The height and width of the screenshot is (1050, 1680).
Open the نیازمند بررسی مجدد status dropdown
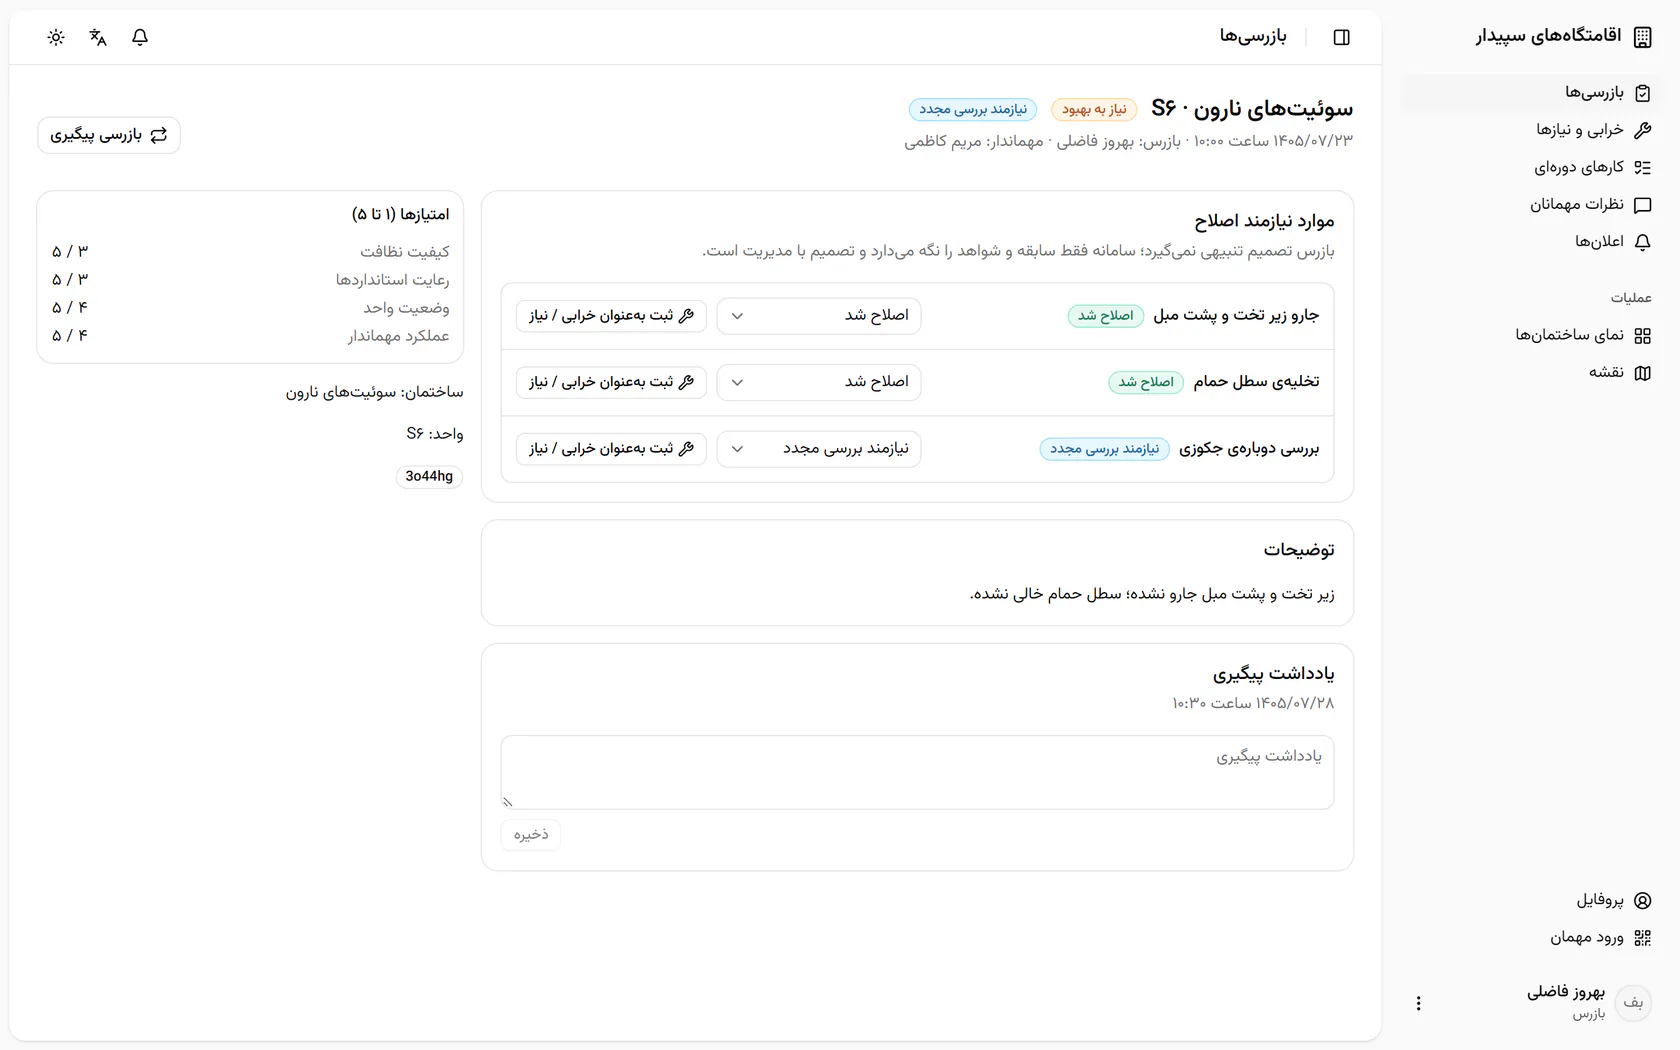point(819,449)
